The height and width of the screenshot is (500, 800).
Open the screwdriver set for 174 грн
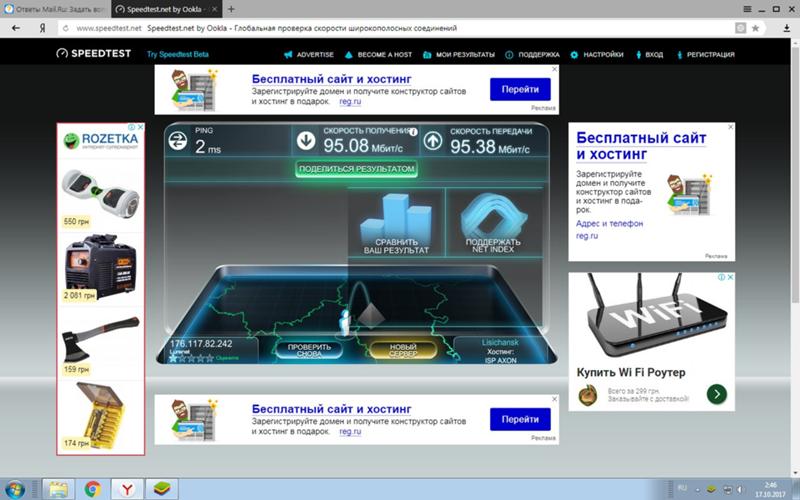click(x=101, y=416)
